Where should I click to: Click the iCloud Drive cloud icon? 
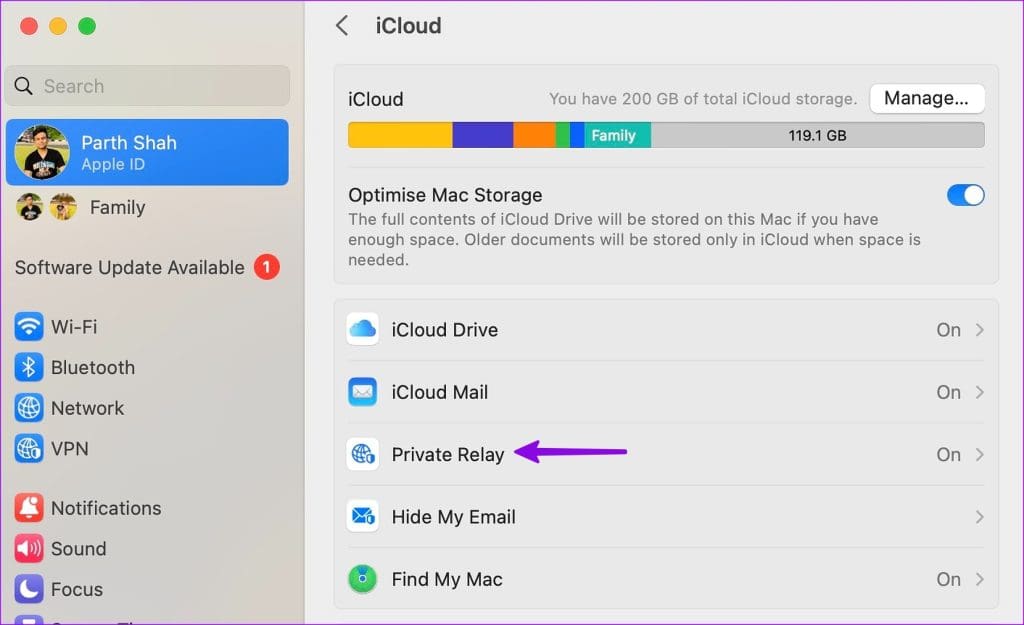362,330
